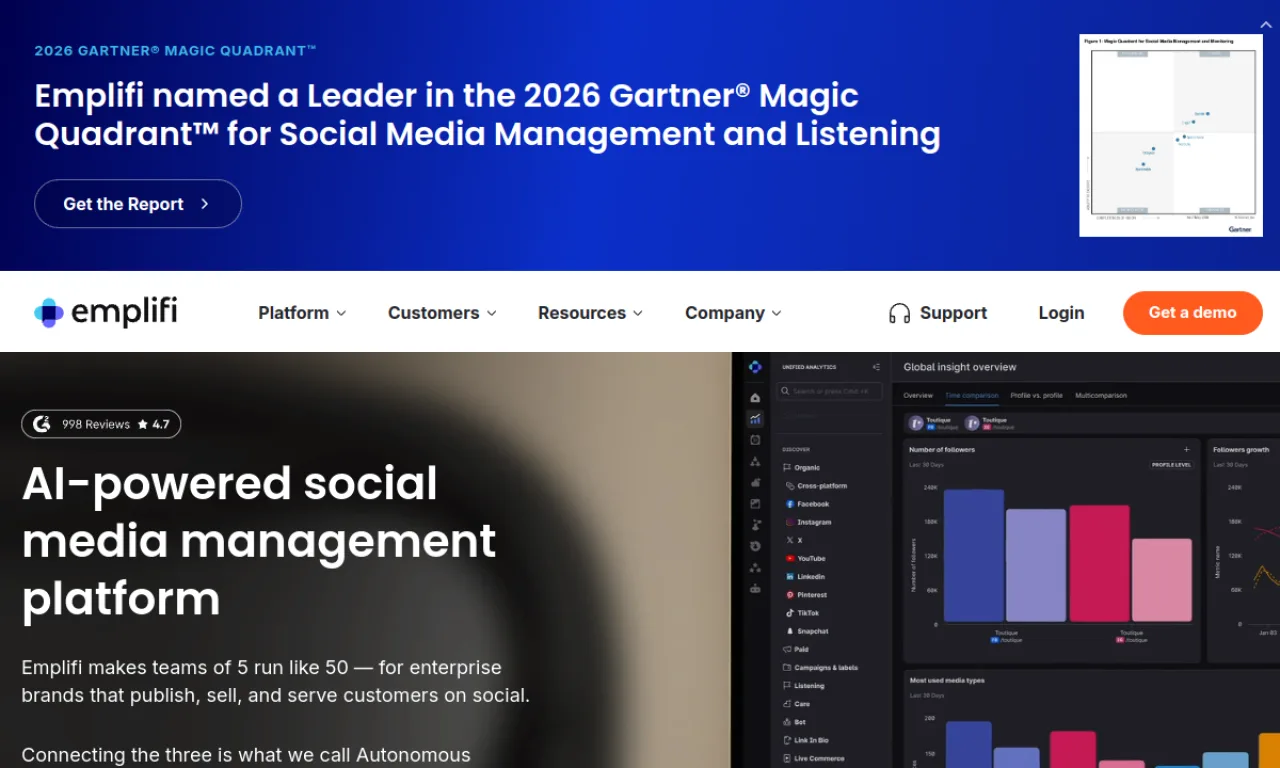Viewport: 1280px width, 768px height.
Task: Click the Emplifi logo in the navbar
Action: 106,312
